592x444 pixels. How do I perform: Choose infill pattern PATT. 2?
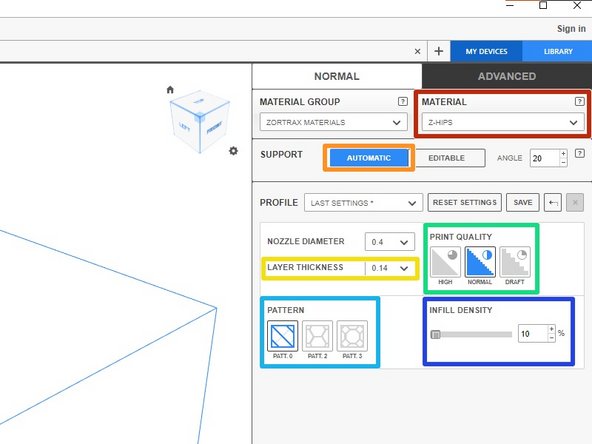317,336
